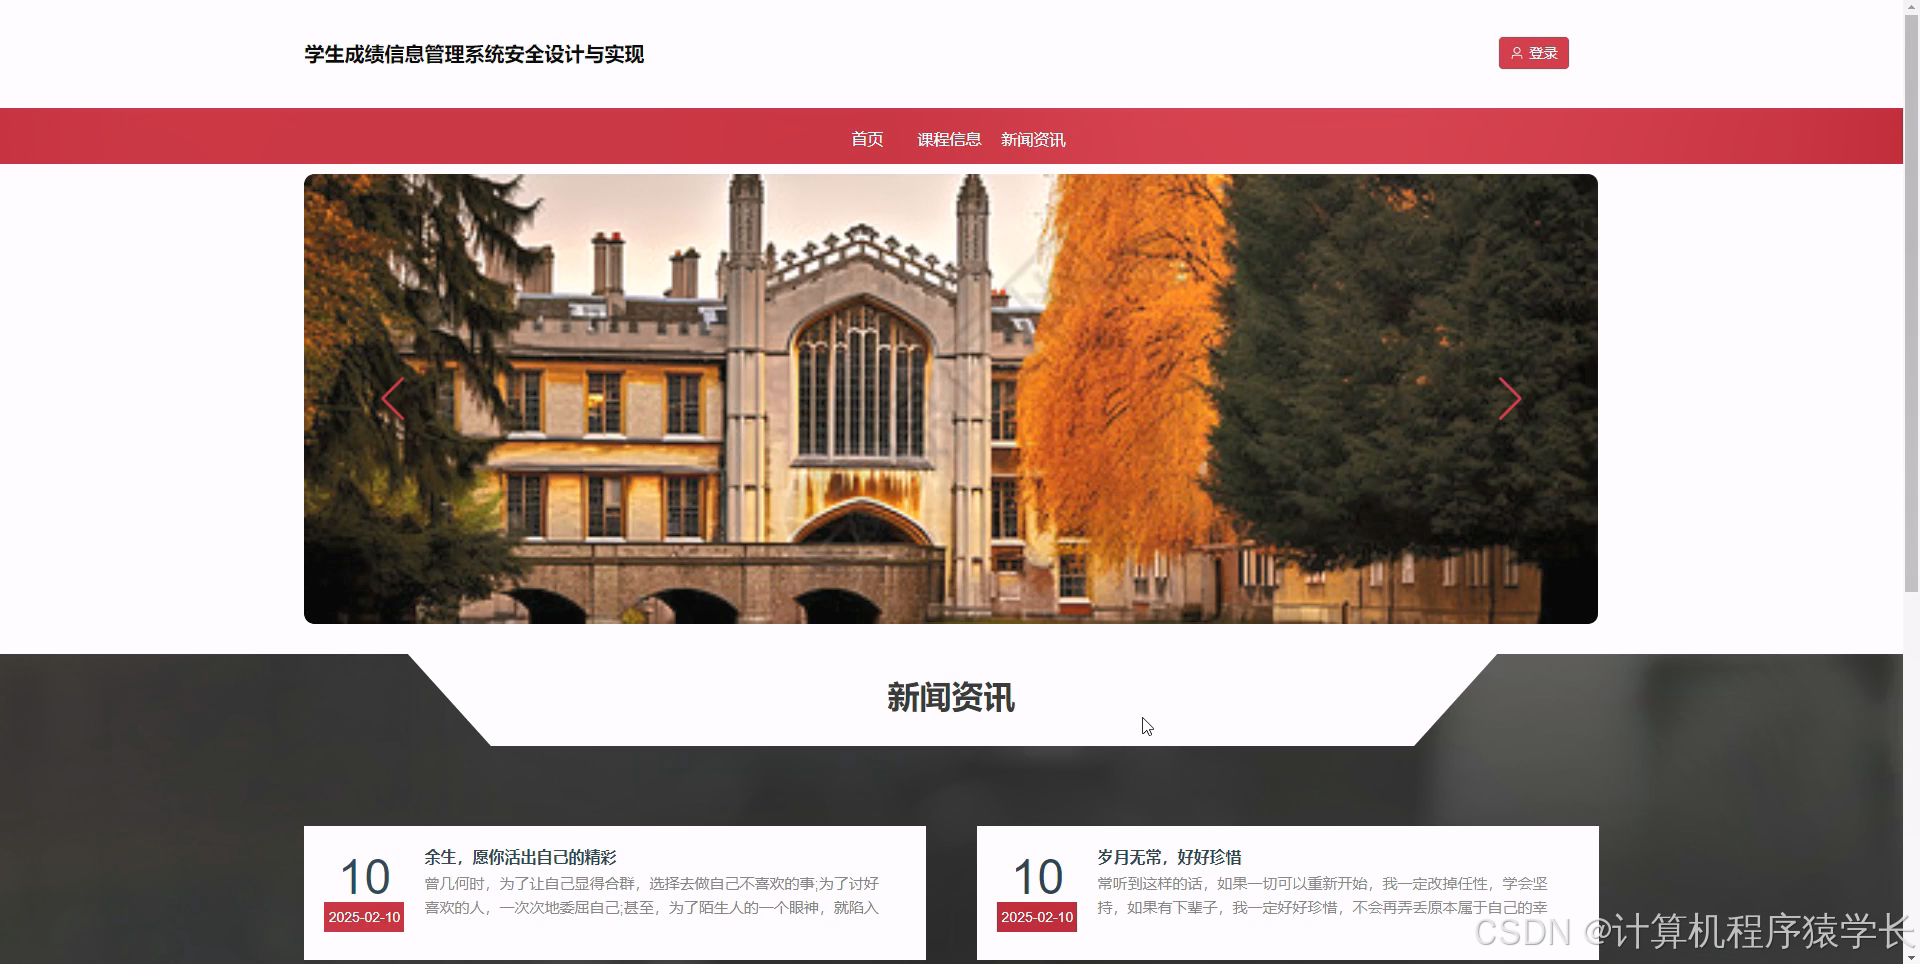Click the site title 学生成绩信息管理系统安全设计与实现
The image size is (1920, 964).
pos(474,54)
